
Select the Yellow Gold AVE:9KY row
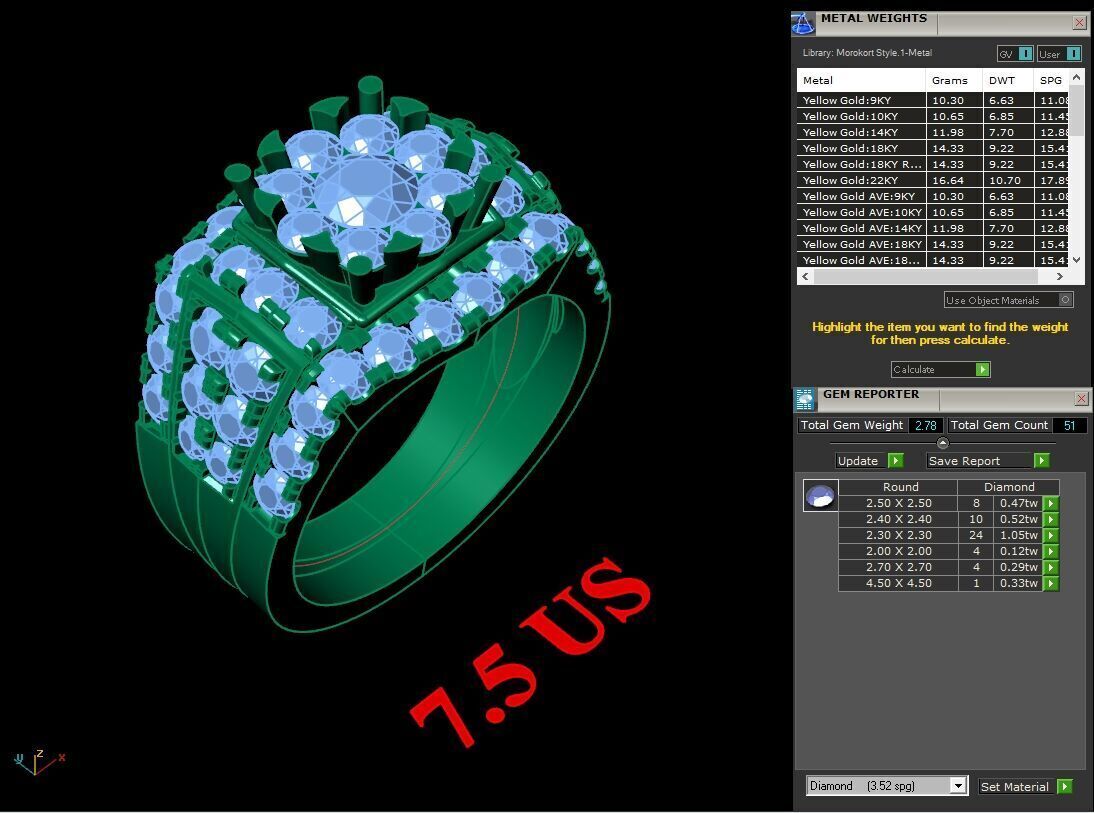(932, 197)
